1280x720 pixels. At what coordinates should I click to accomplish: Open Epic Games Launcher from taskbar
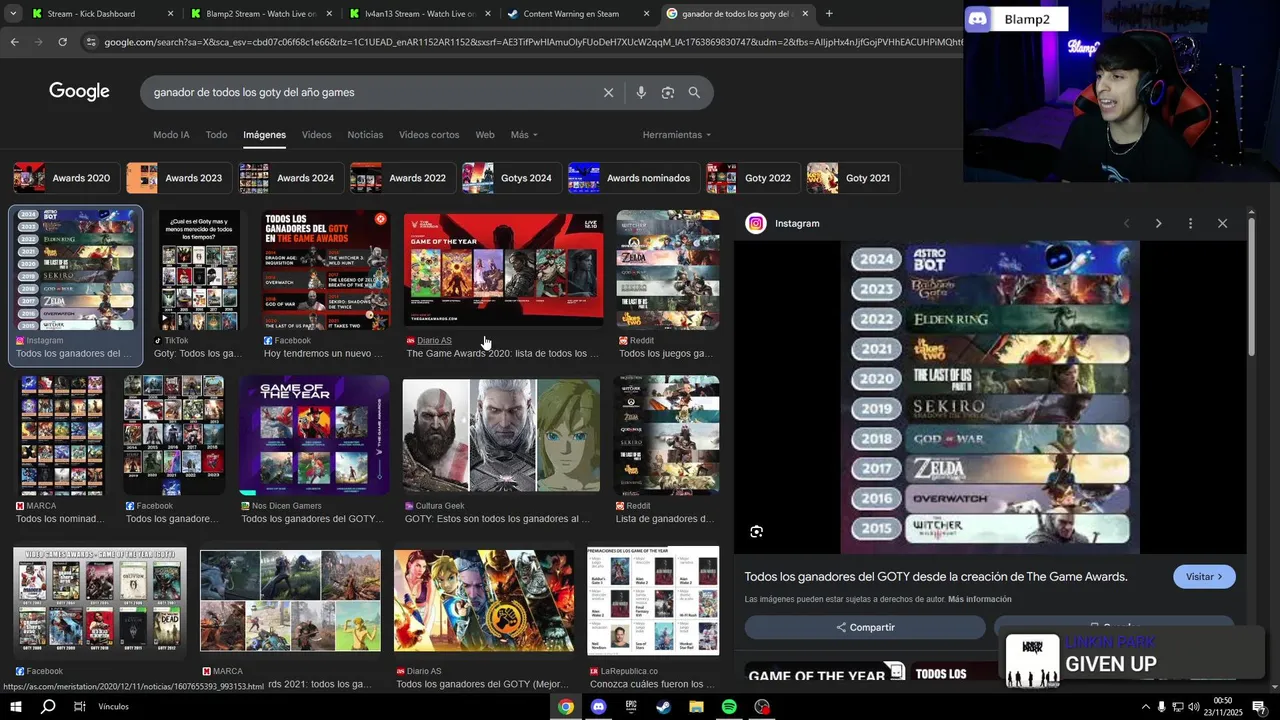[x=631, y=707]
